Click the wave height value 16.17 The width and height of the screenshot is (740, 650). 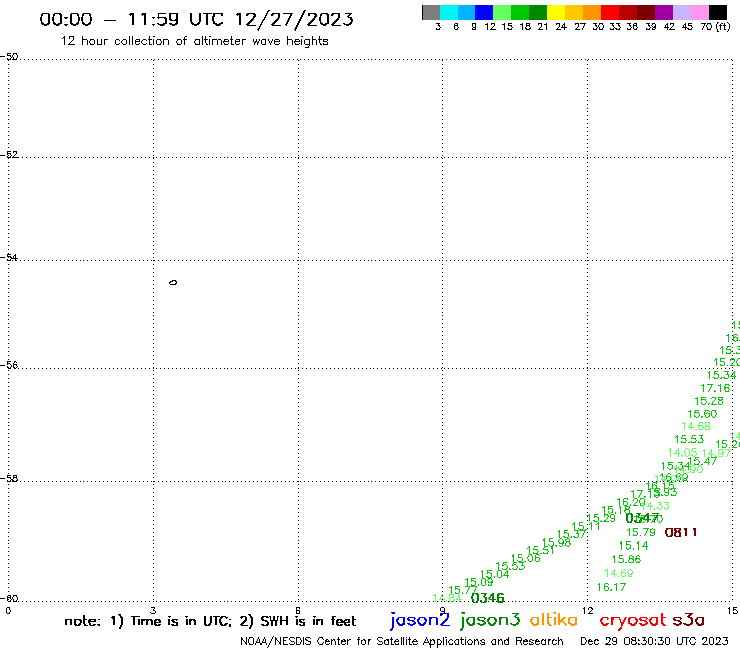pyautogui.click(x=611, y=587)
